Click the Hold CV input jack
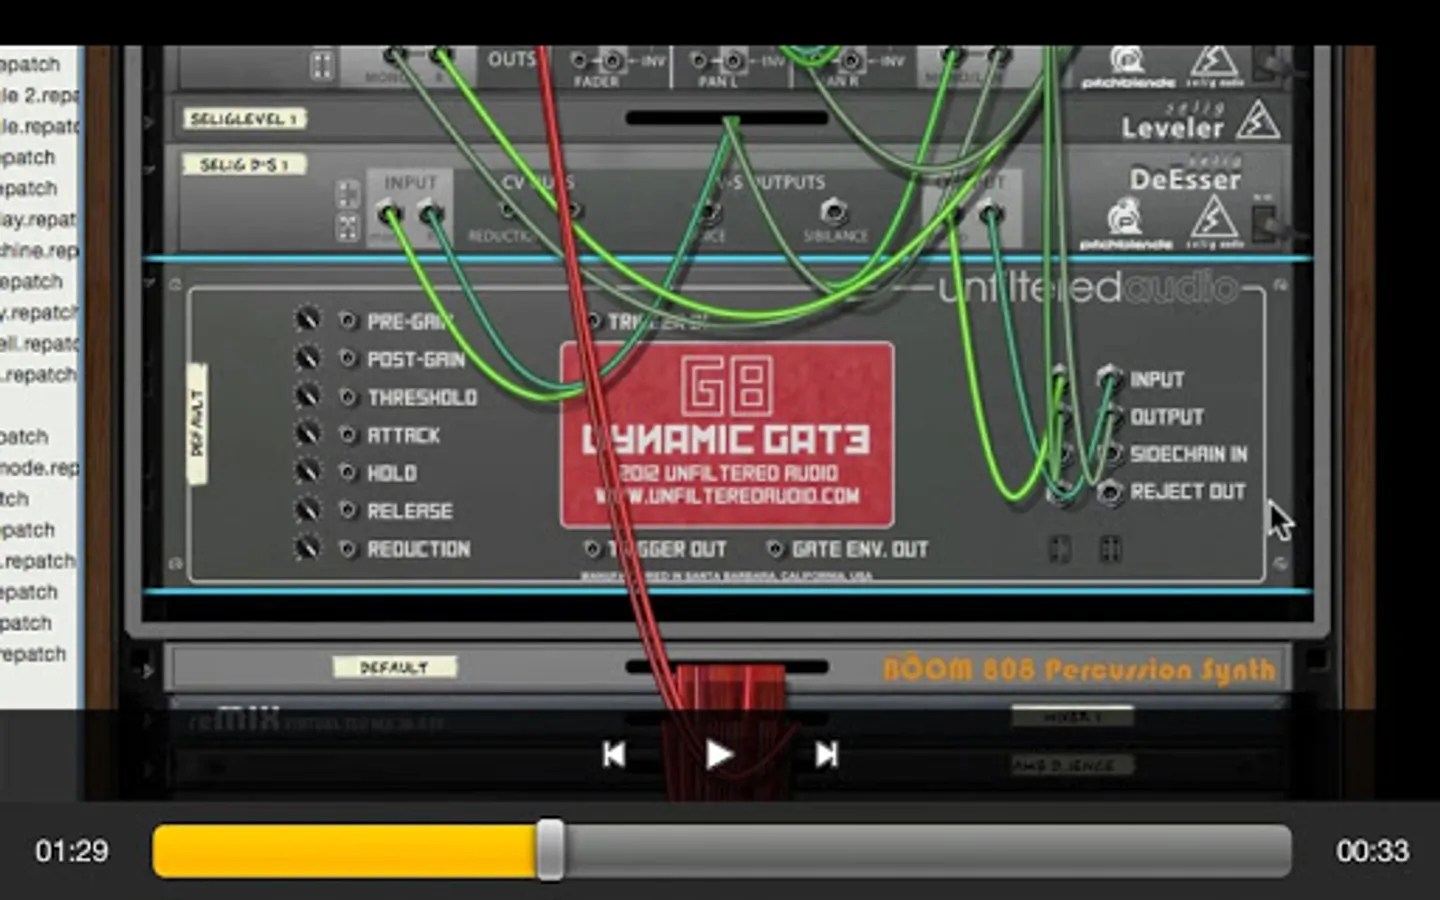 (347, 473)
